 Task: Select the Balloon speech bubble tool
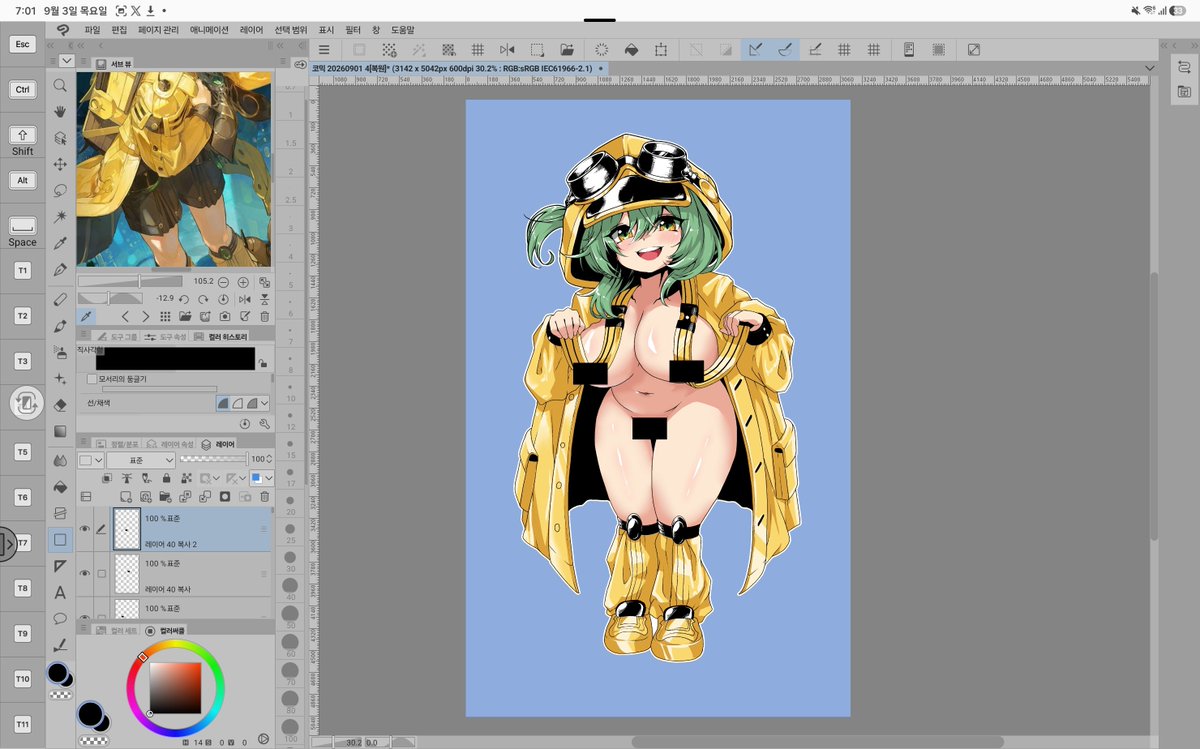pos(60,618)
